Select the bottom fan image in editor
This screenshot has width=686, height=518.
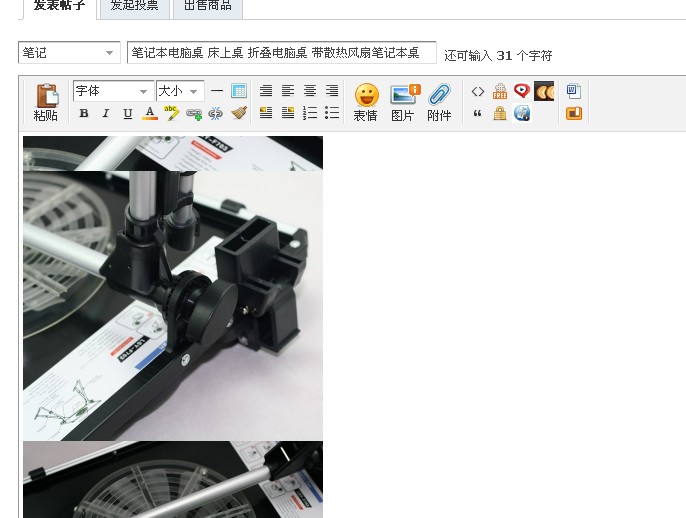click(x=173, y=480)
